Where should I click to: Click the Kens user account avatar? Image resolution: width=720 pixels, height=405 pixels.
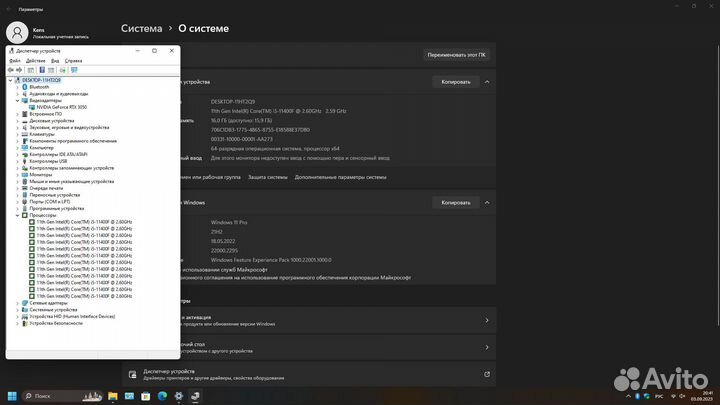17,33
